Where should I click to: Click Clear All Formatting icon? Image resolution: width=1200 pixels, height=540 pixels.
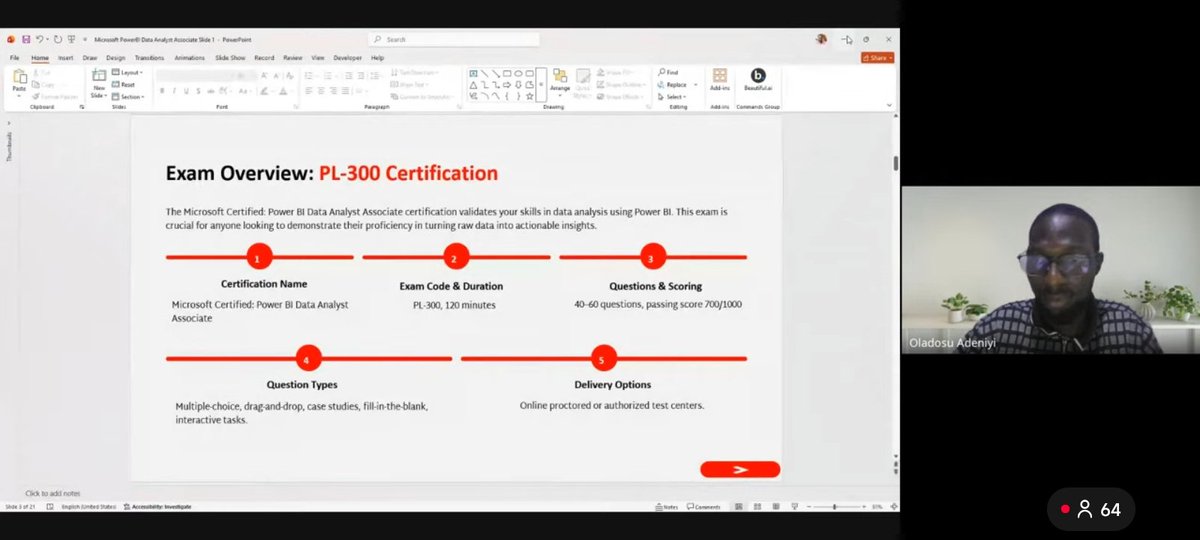coord(289,76)
